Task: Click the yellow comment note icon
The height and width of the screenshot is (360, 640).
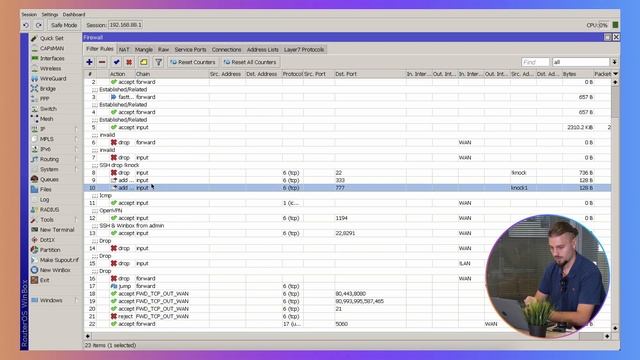Action: (144, 62)
